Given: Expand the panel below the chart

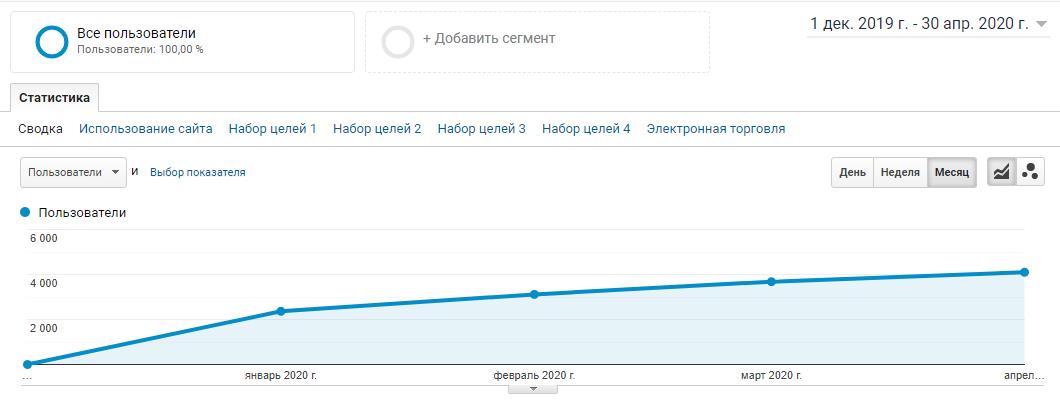Looking at the screenshot, I should 532,389.
